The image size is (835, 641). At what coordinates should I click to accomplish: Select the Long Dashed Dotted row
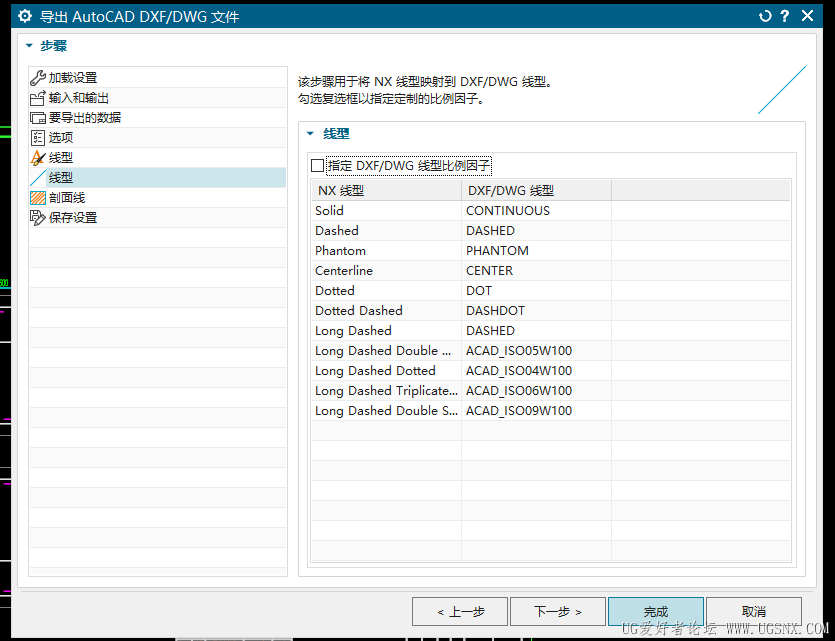tap(387, 371)
